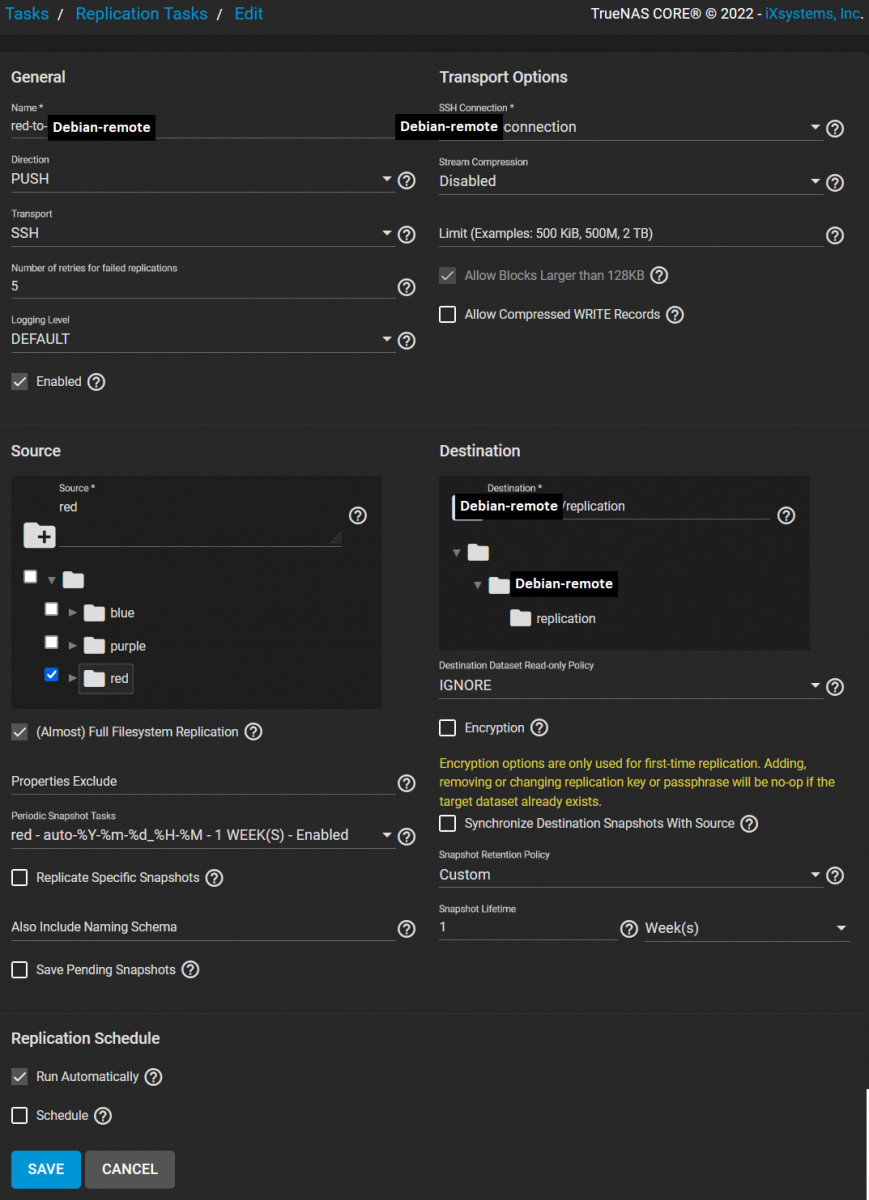Enable Allow Compressed WRITE Records
Screen dimensions: 869x1200
click(448, 315)
